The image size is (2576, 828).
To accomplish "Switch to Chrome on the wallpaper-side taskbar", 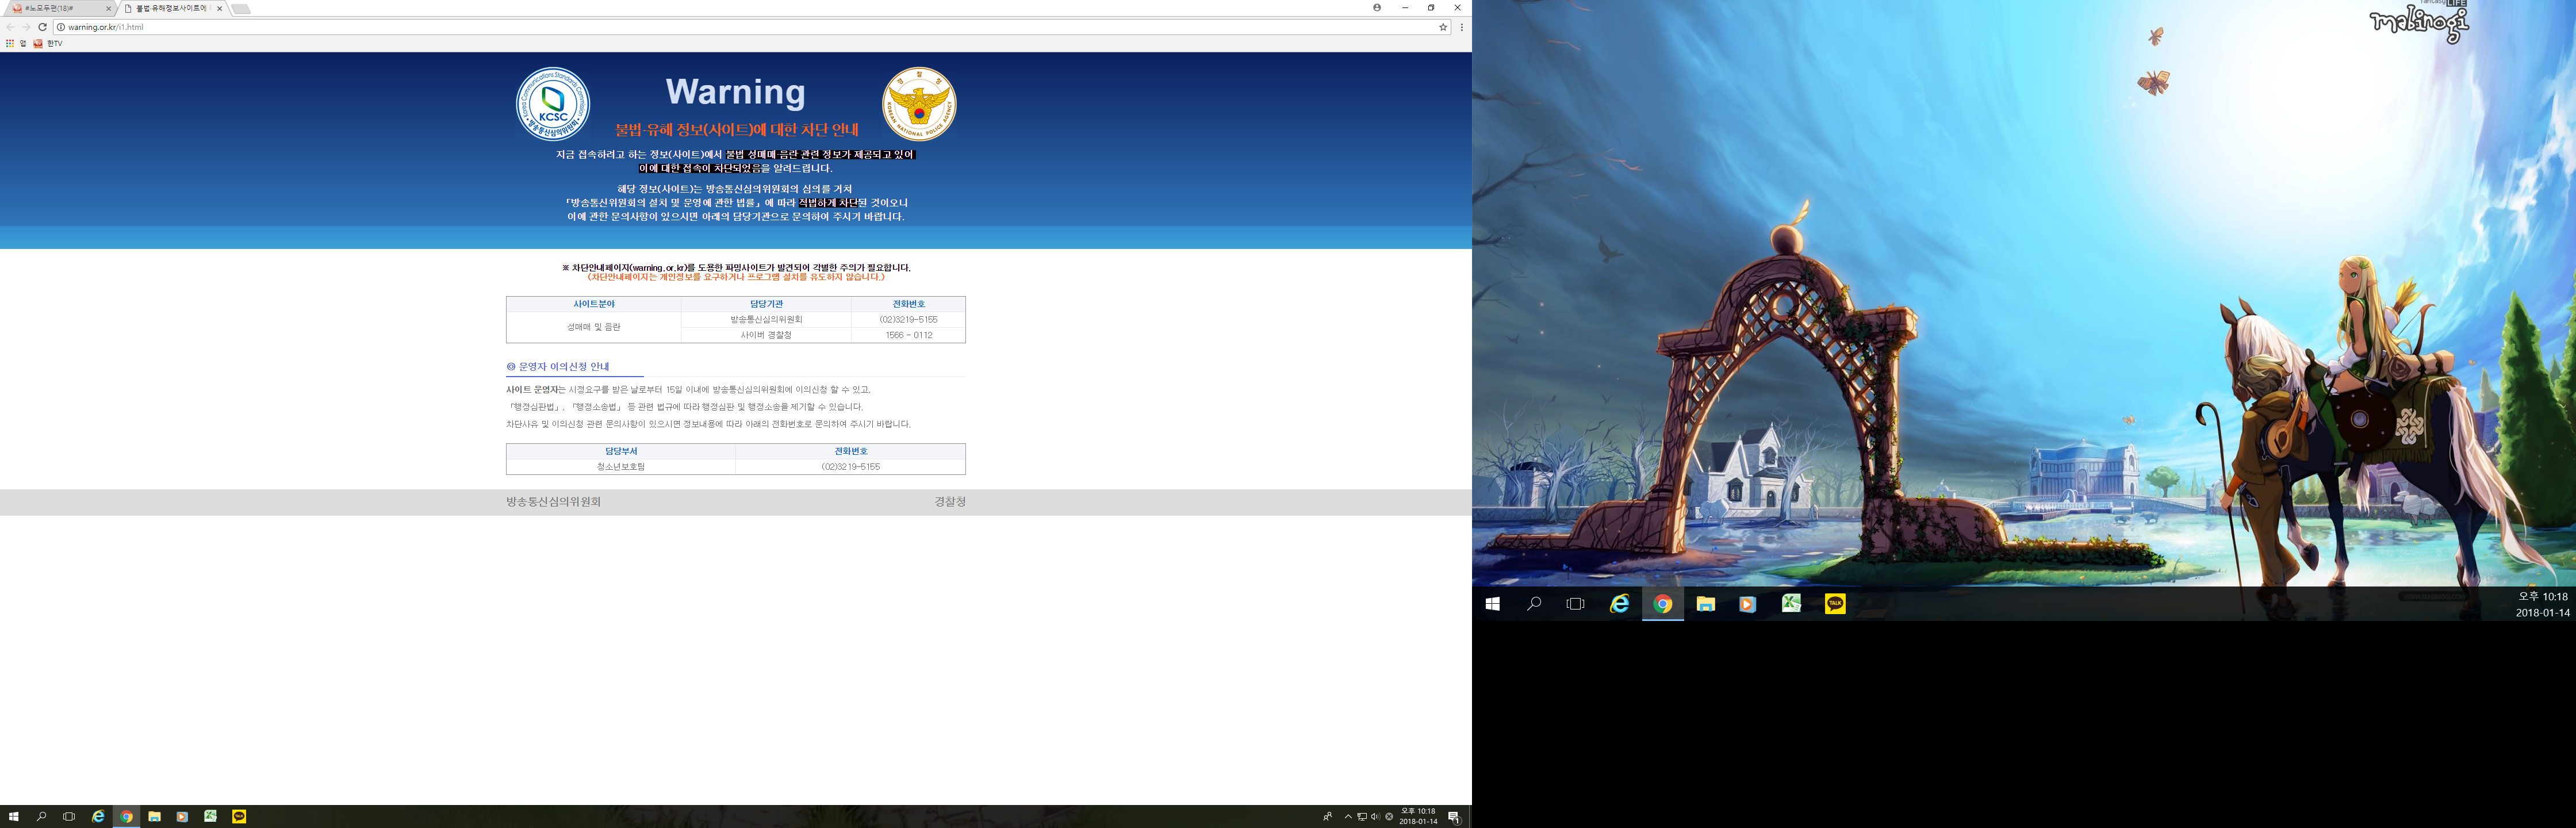I will pyautogui.click(x=1663, y=604).
